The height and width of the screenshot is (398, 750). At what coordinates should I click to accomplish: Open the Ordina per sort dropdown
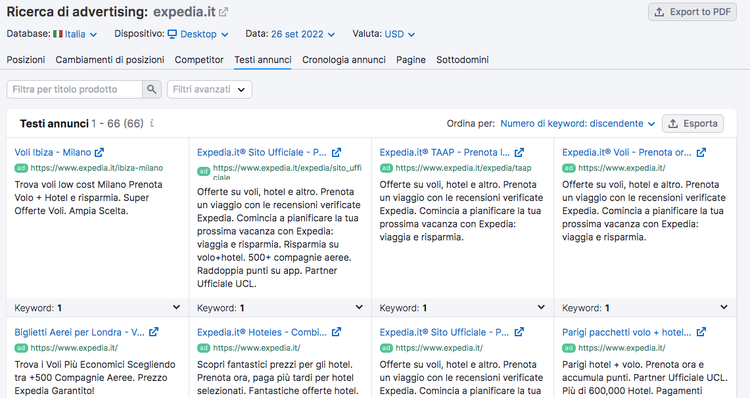point(577,123)
